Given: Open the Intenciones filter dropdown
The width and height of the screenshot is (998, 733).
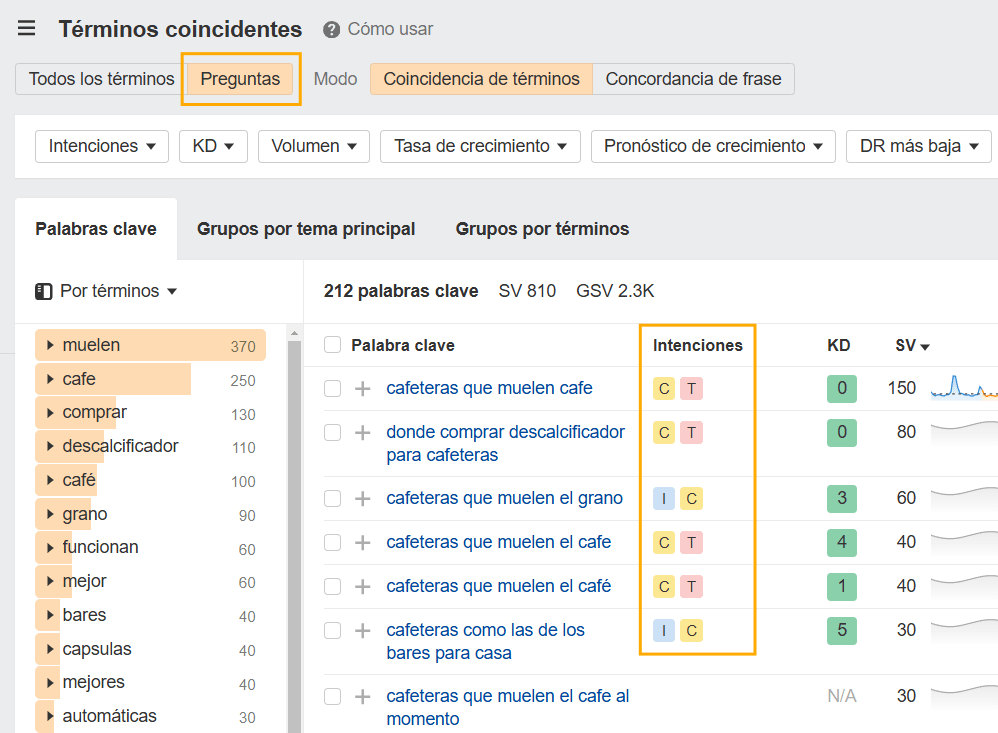Looking at the screenshot, I should point(102,146).
